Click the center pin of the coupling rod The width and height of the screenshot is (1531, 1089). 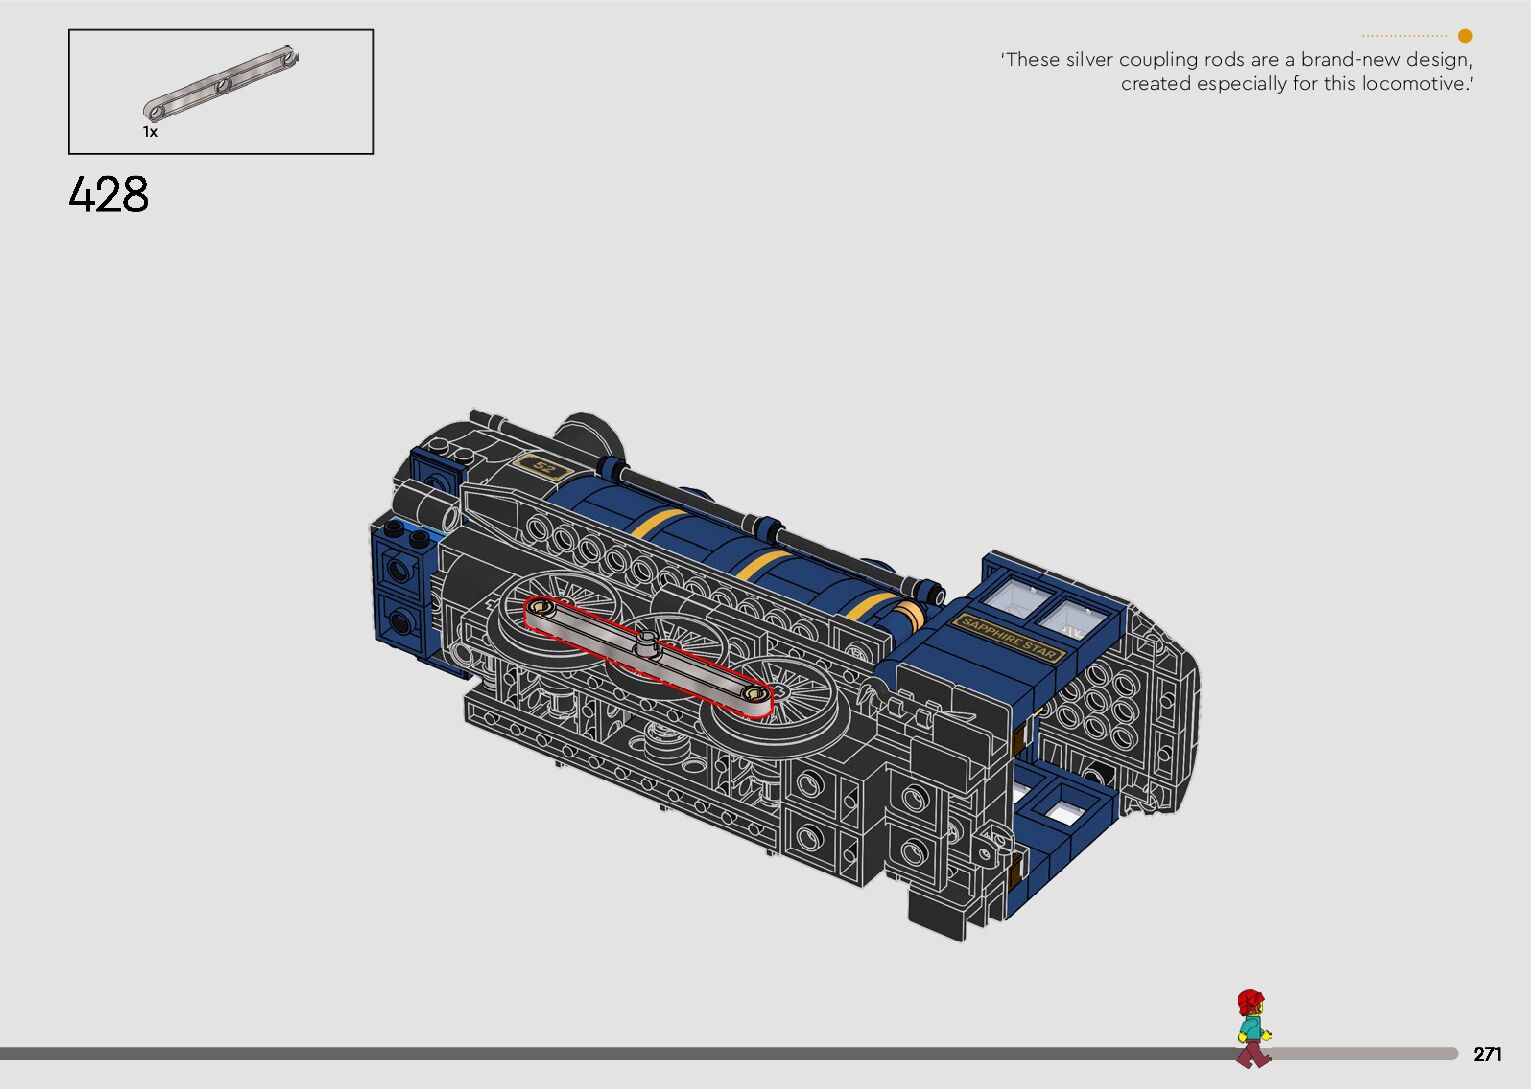(x=648, y=644)
